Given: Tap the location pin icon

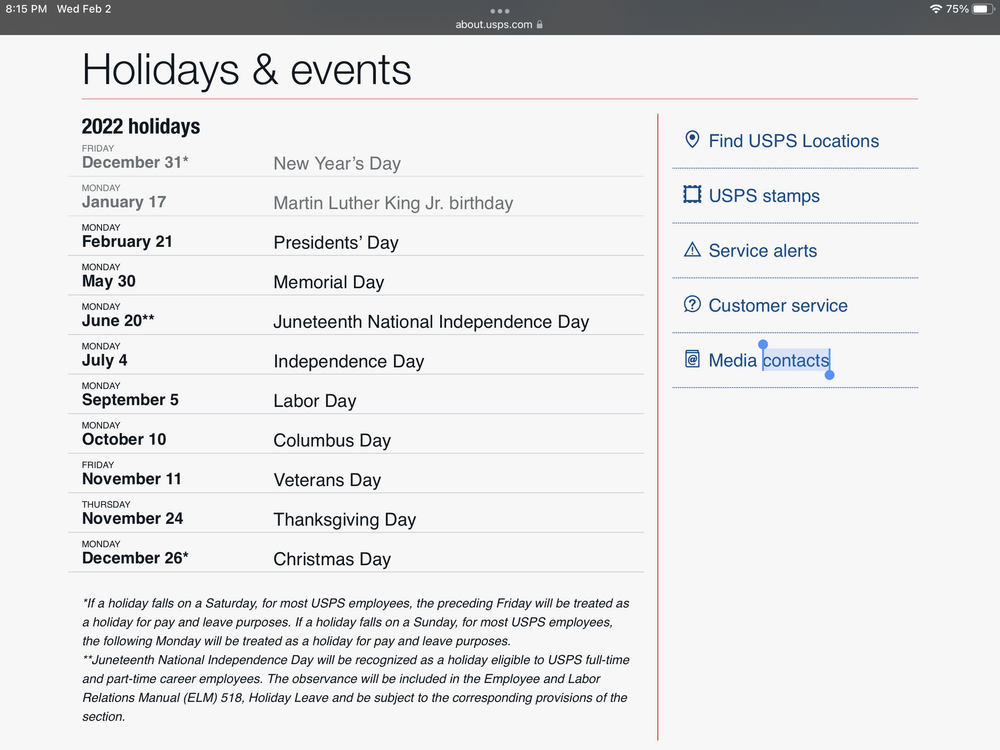Looking at the screenshot, I should [x=691, y=140].
